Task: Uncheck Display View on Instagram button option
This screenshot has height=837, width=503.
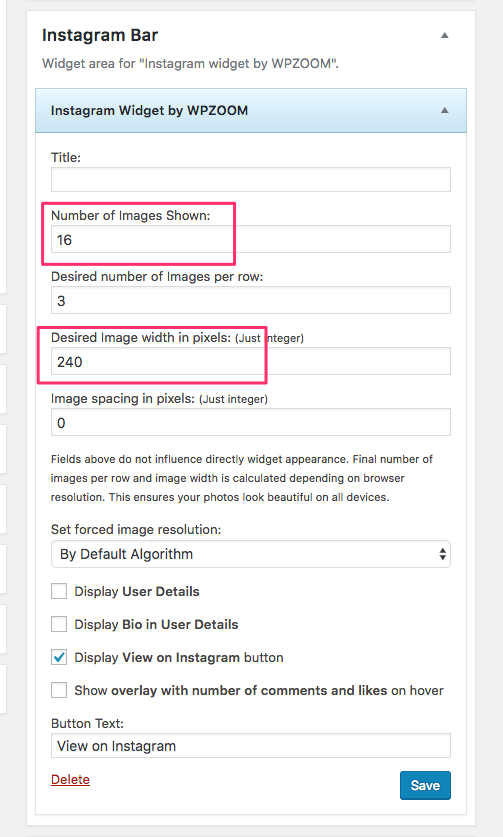Action: [x=59, y=657]
